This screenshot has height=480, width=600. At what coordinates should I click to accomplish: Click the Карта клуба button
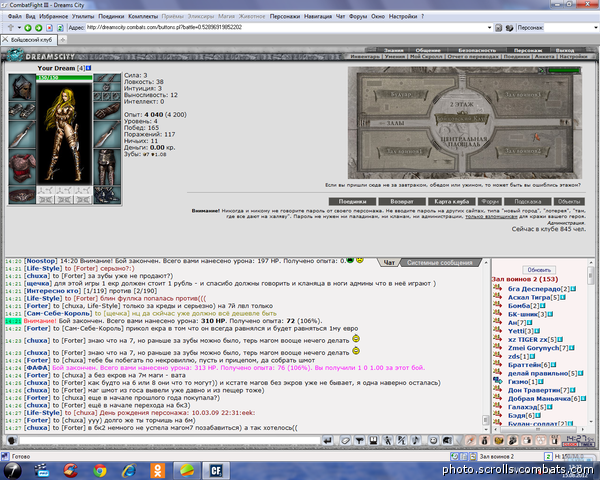[x=452, y=201]
